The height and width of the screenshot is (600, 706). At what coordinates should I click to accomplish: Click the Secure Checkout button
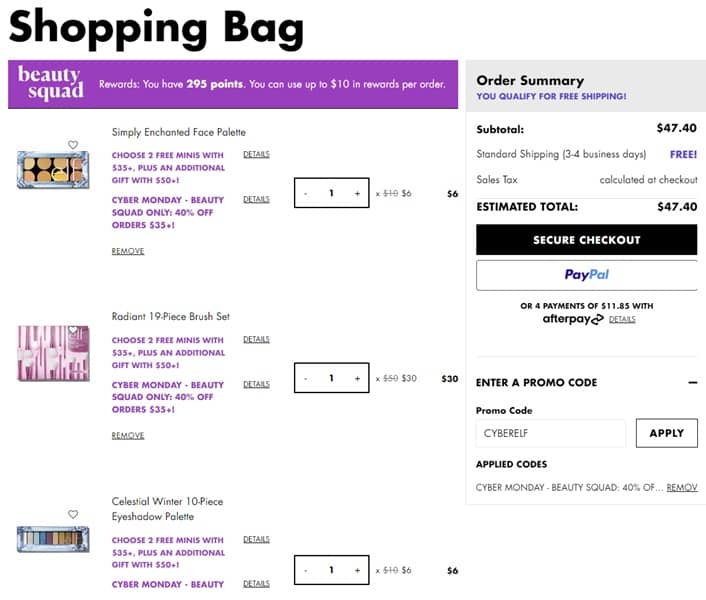click(x=586, y=240)
